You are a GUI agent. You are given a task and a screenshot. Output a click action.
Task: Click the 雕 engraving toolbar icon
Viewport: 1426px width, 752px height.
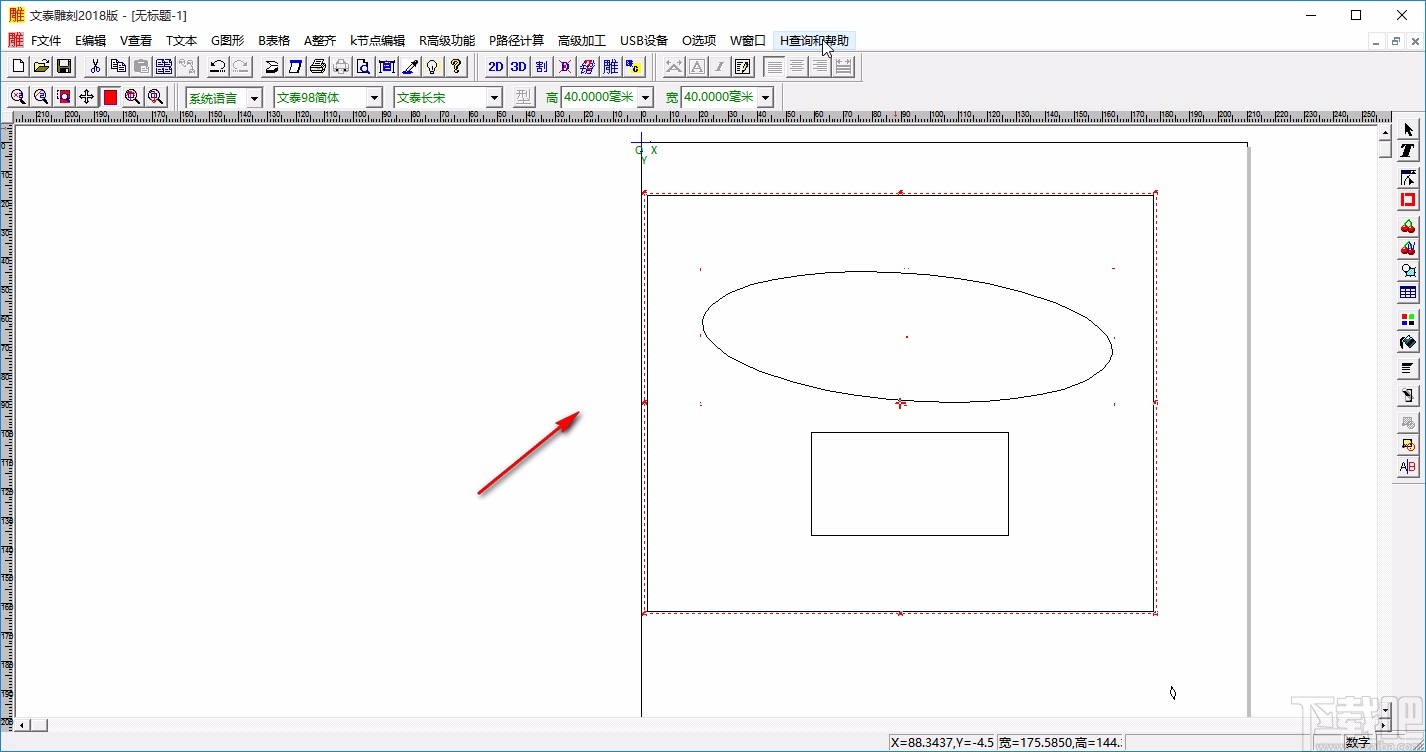click(x=610, y=67)
